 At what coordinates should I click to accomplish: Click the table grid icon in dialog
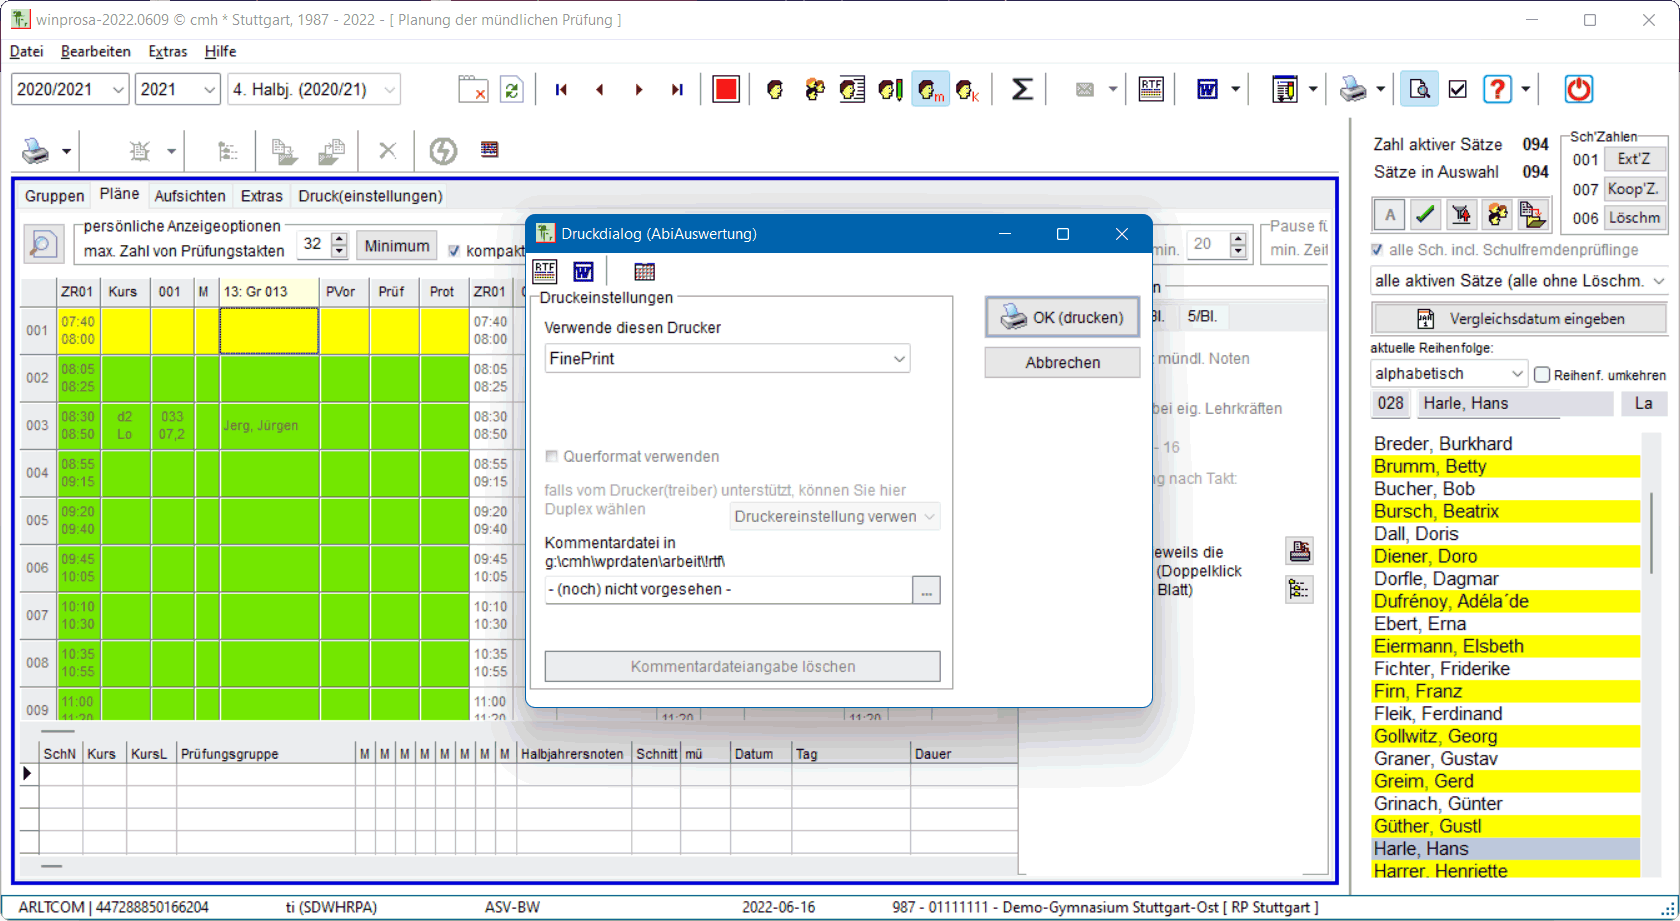coord(645,271)
